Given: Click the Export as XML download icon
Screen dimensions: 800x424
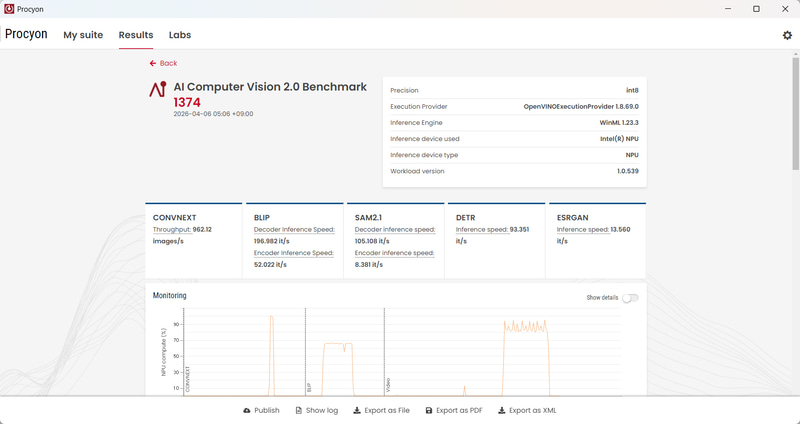Looking at the screenshot, I should tap(502, 410).
